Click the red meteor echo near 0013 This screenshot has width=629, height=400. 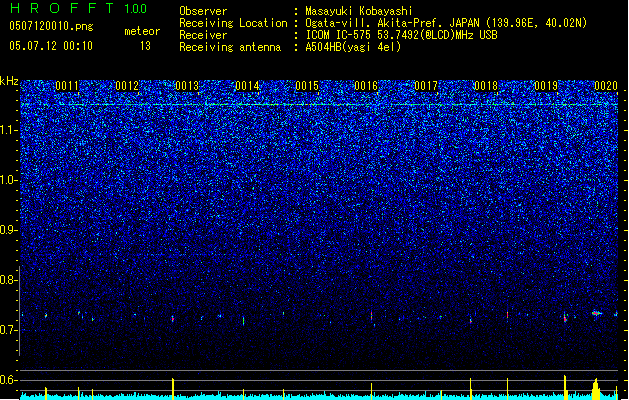173,319
